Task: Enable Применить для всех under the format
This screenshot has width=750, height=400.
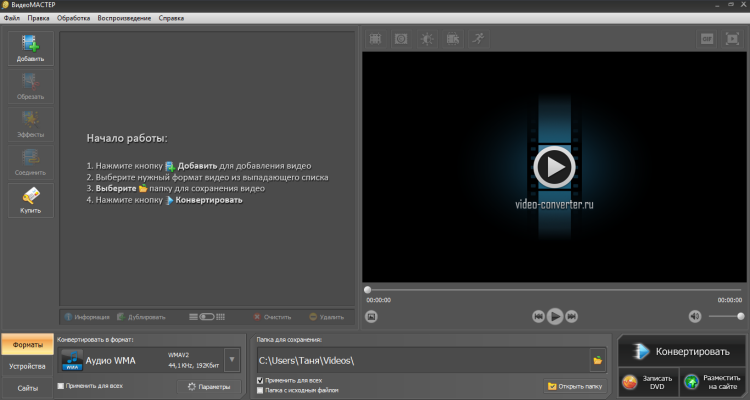Action: [61, 386]
